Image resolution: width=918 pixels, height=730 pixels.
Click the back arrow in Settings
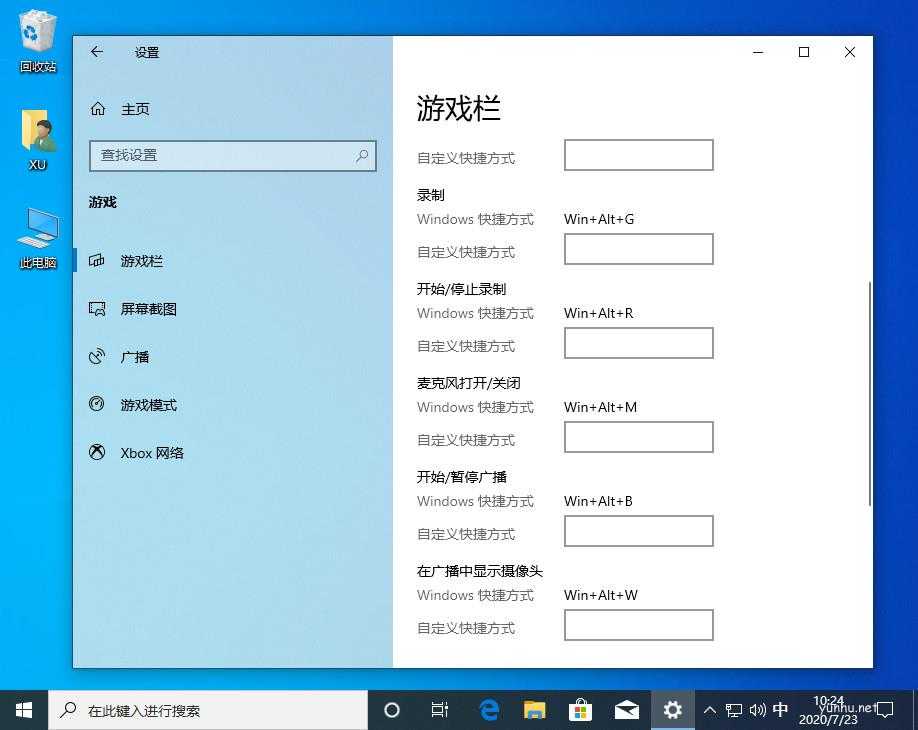96,52
